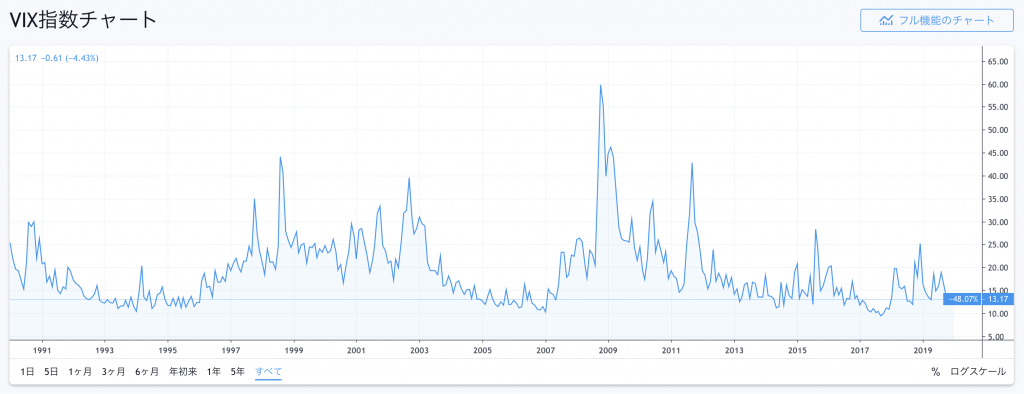Toggle the ログスケール log scale
This screenshot has width=1024, height=394.
click(x=978, y=372)
